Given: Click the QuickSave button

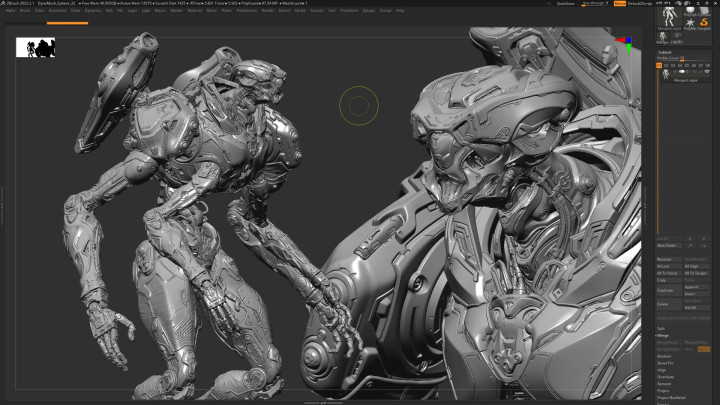Looking at the screenshot, I should tap(566, 3).
